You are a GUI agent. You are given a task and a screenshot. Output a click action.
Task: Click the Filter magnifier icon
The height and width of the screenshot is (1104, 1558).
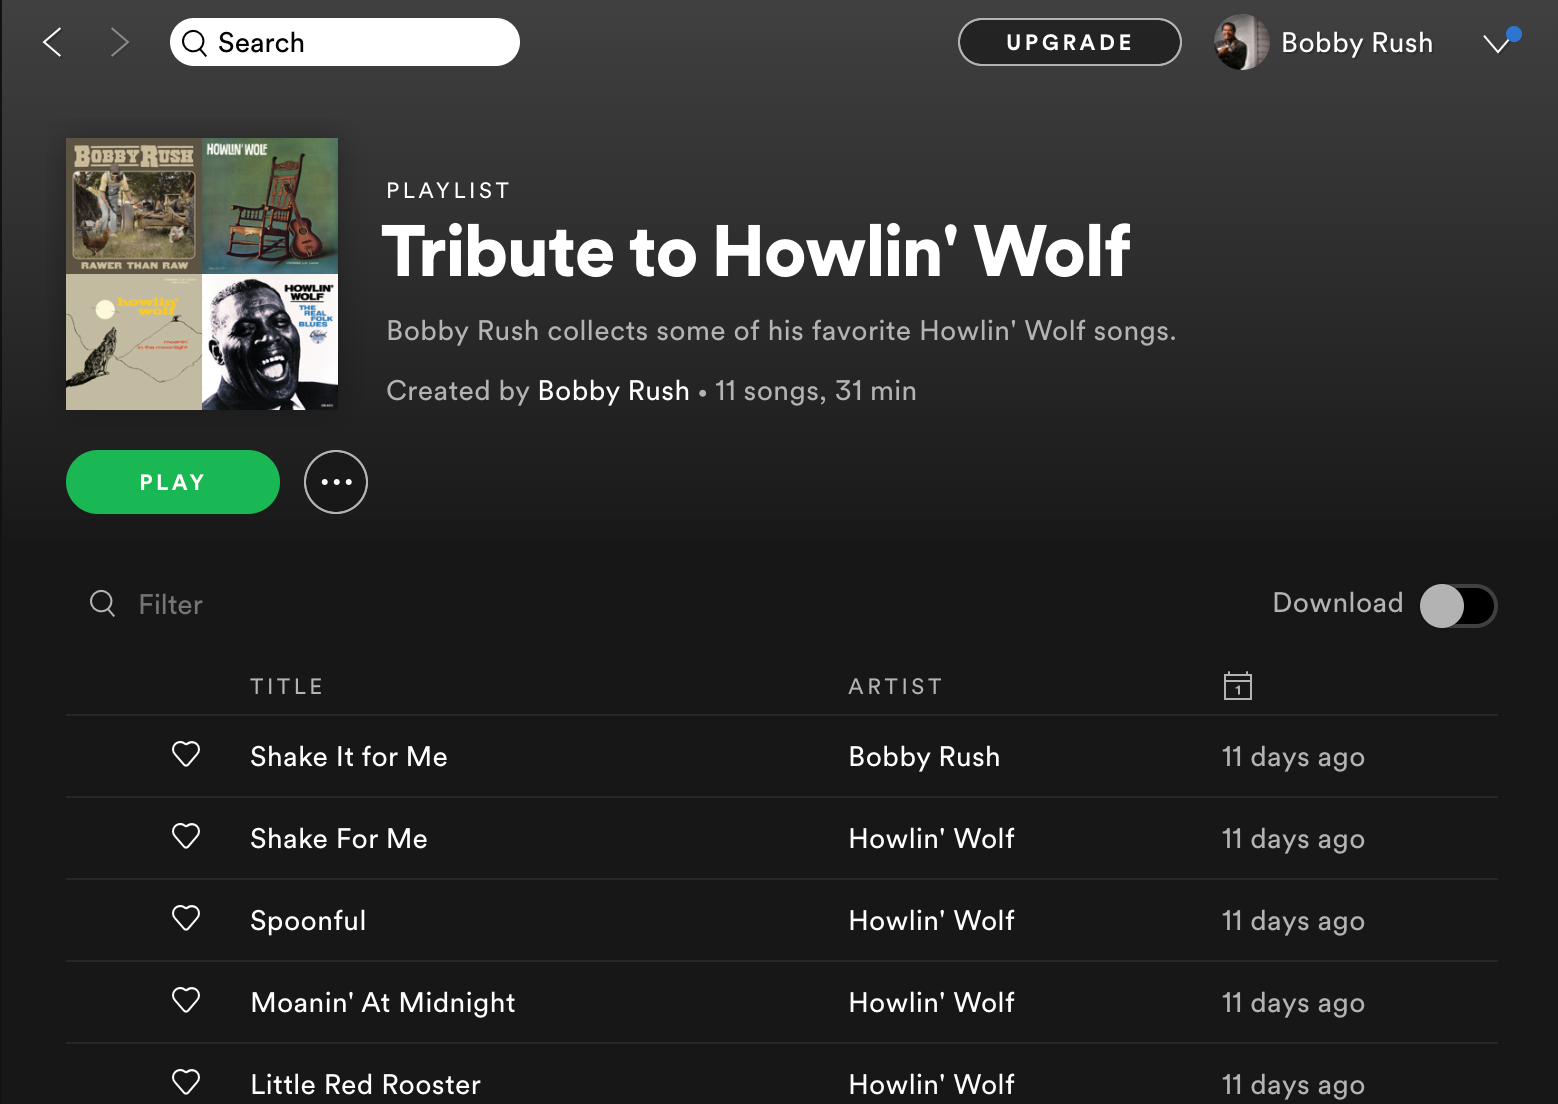pyautogui.click(x=103, y=603)
